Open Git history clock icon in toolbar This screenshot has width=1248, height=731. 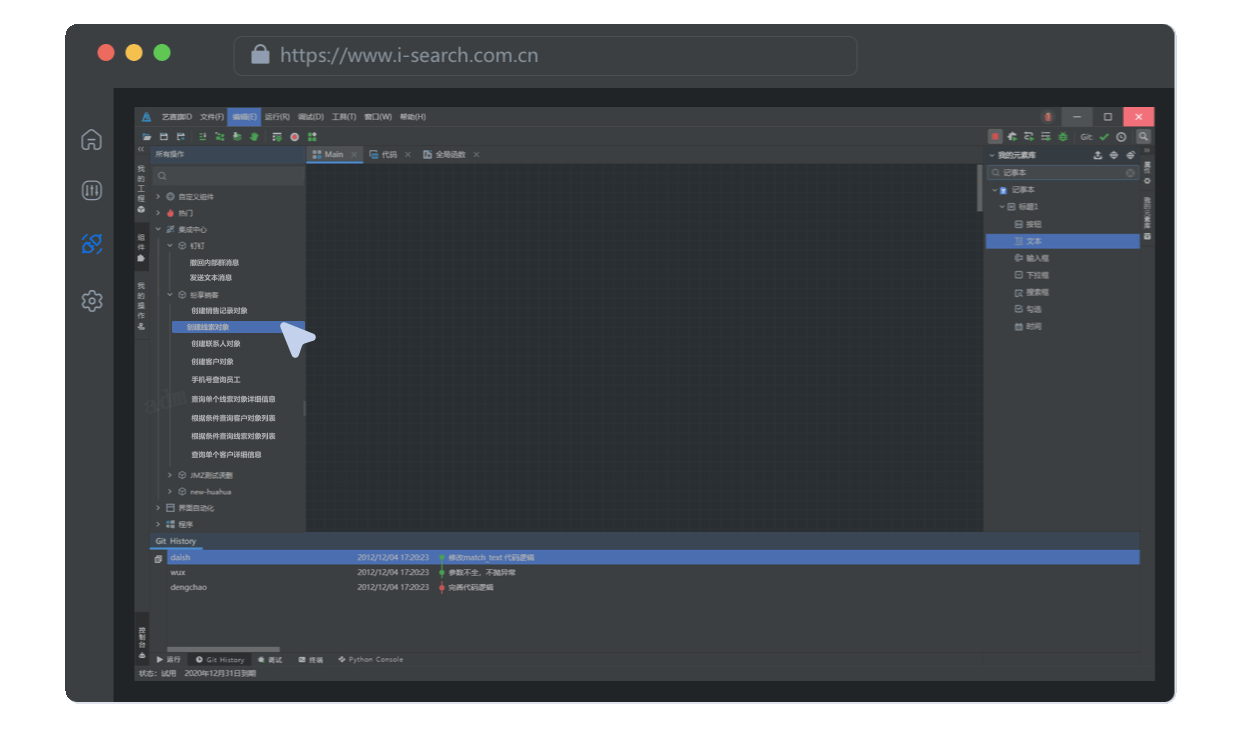[x=1121, y=137]
